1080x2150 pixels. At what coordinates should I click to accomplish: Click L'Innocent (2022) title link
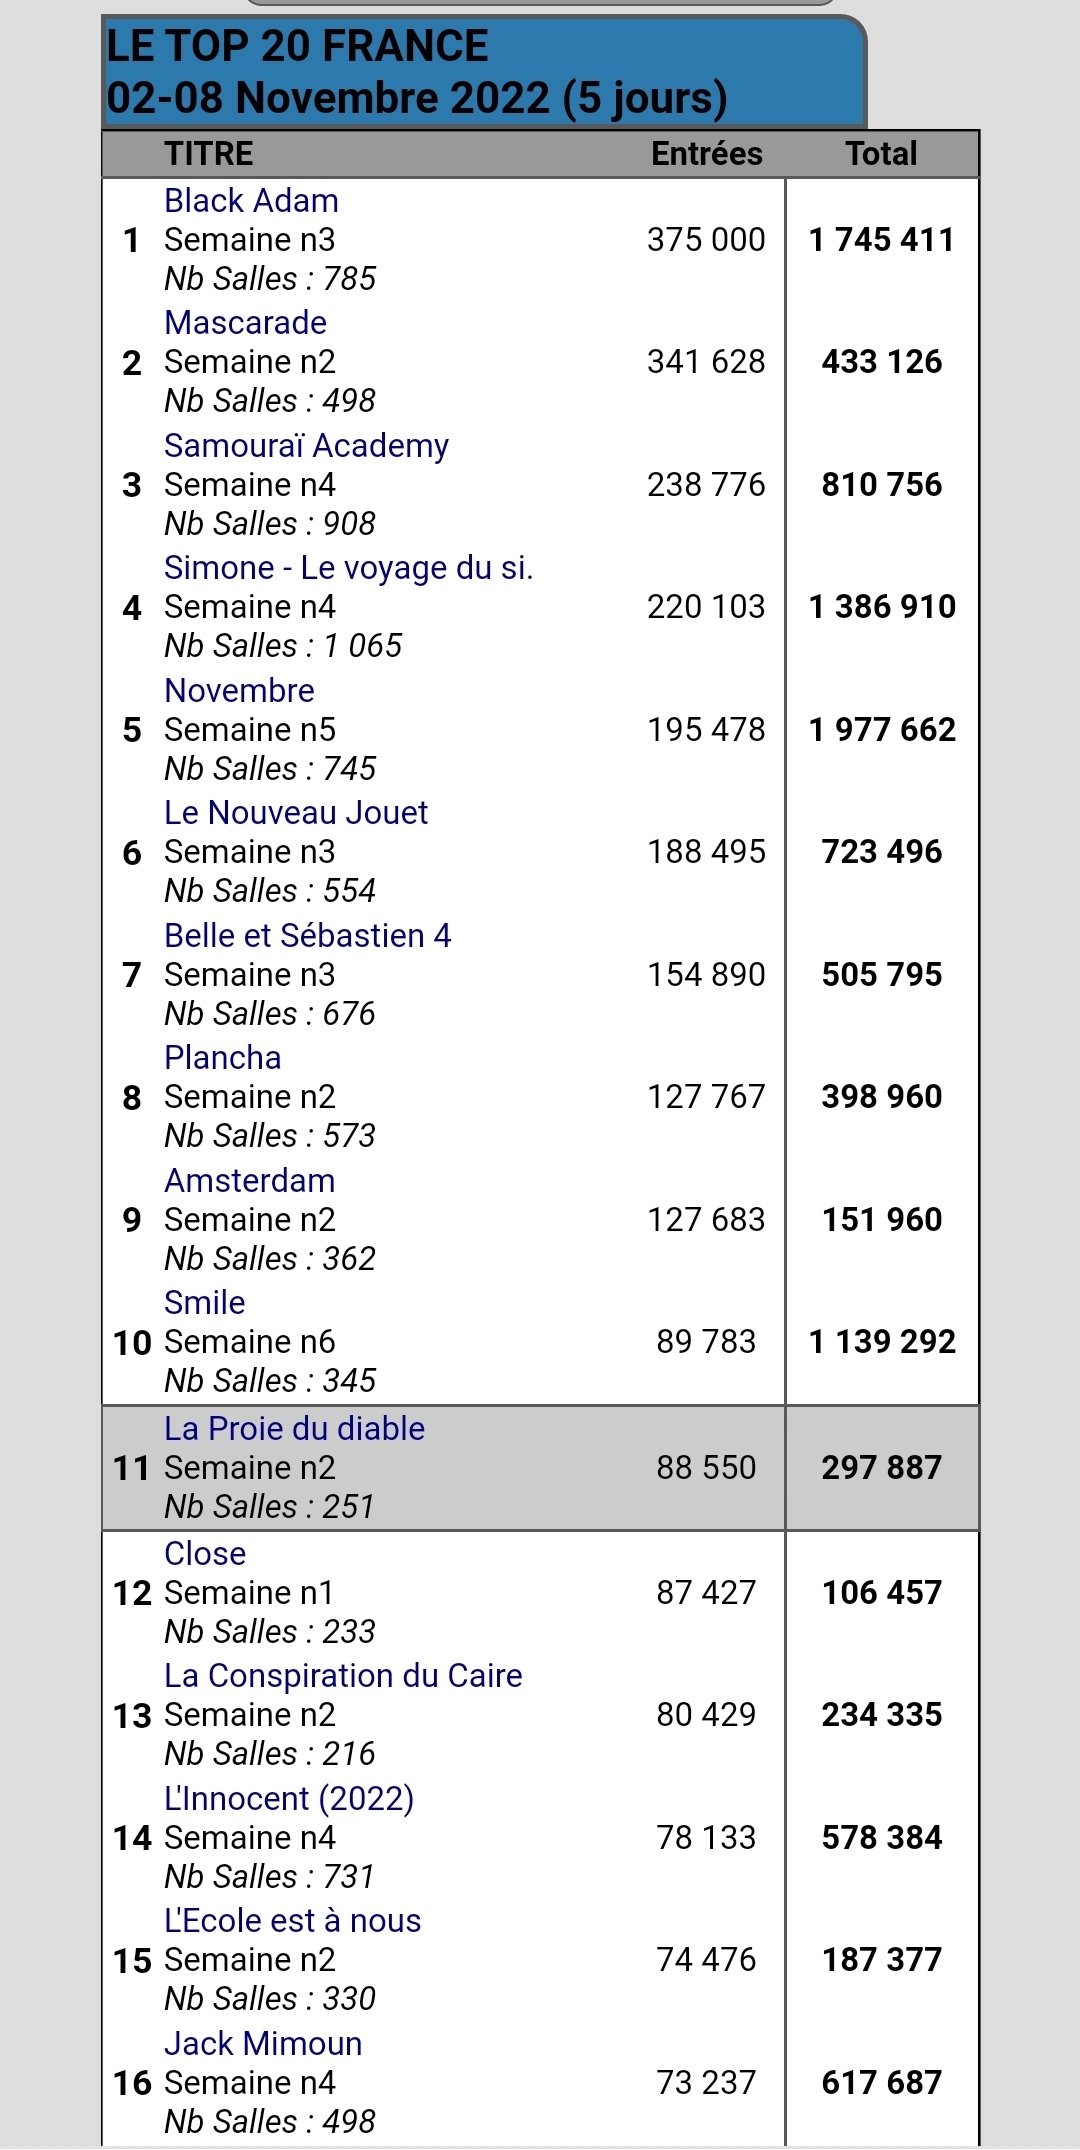288,1799
